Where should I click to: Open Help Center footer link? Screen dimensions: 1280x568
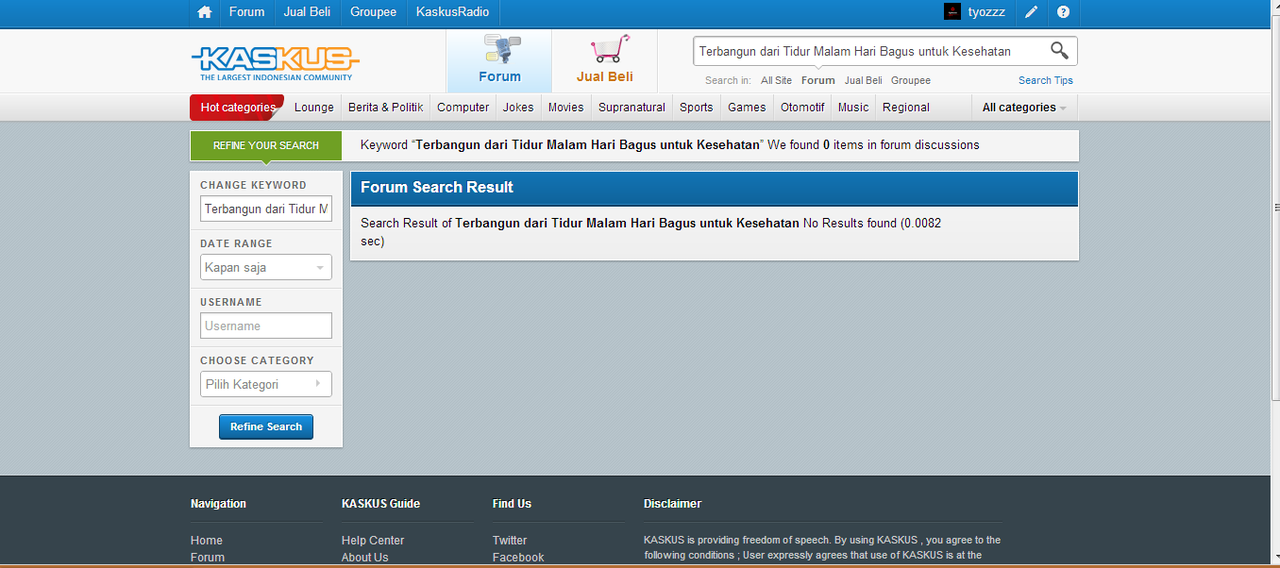pos(373,540)
